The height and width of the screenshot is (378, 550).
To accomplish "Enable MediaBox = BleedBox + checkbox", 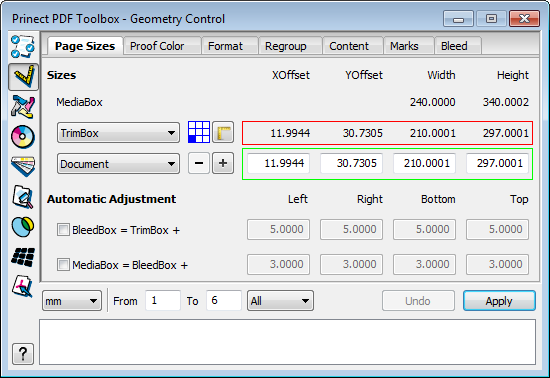I will (63, 265).
